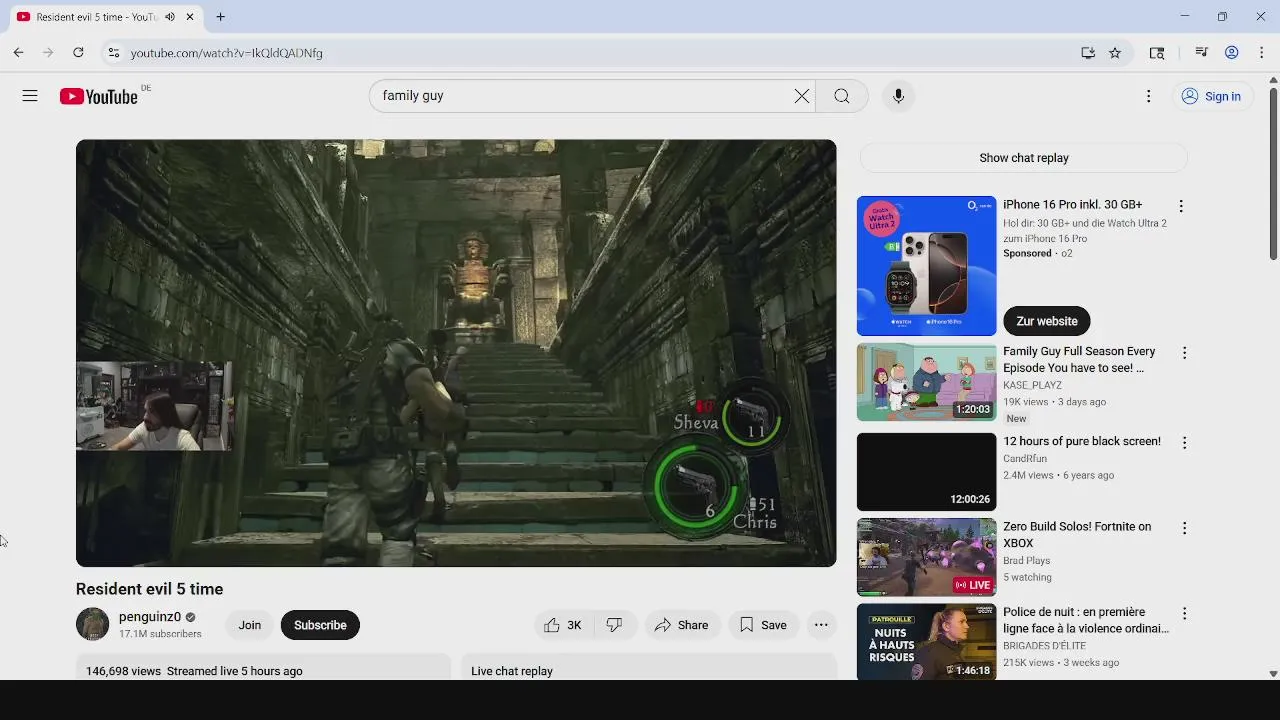
Task: Reload the current page
Action: [78, 53]
